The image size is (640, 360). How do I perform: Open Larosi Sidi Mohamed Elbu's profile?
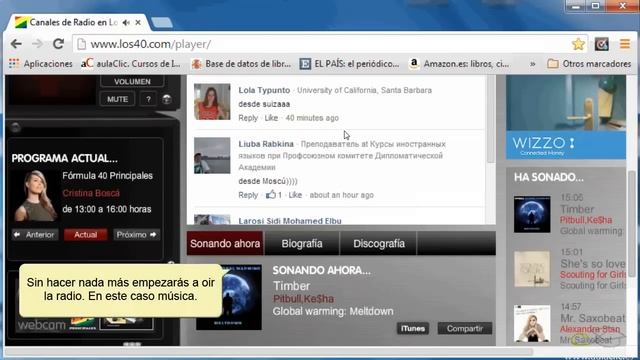pyautogui.click(x=290, y=221)
